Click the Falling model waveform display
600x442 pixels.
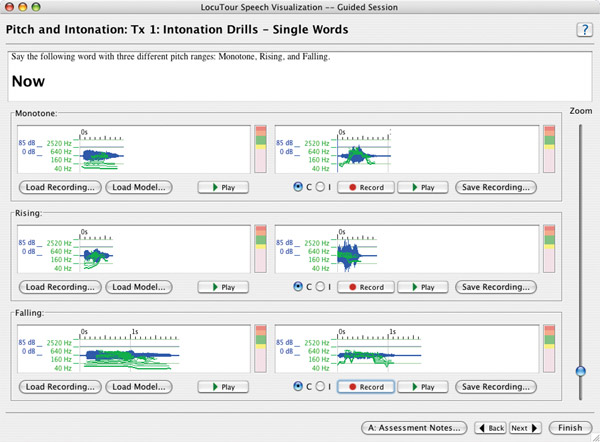134,349
